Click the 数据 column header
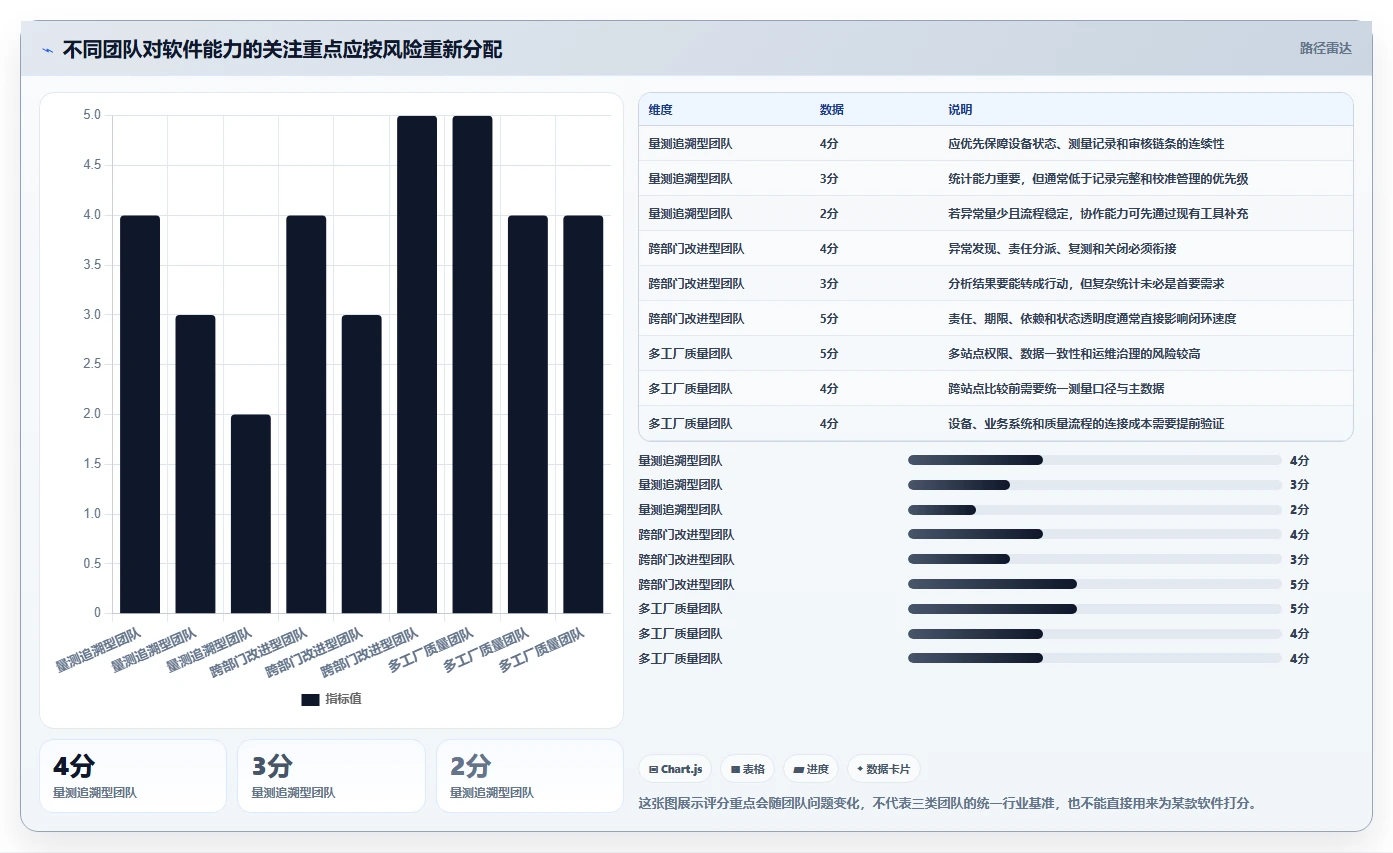The image size is (1393, 853). (832, 110)
